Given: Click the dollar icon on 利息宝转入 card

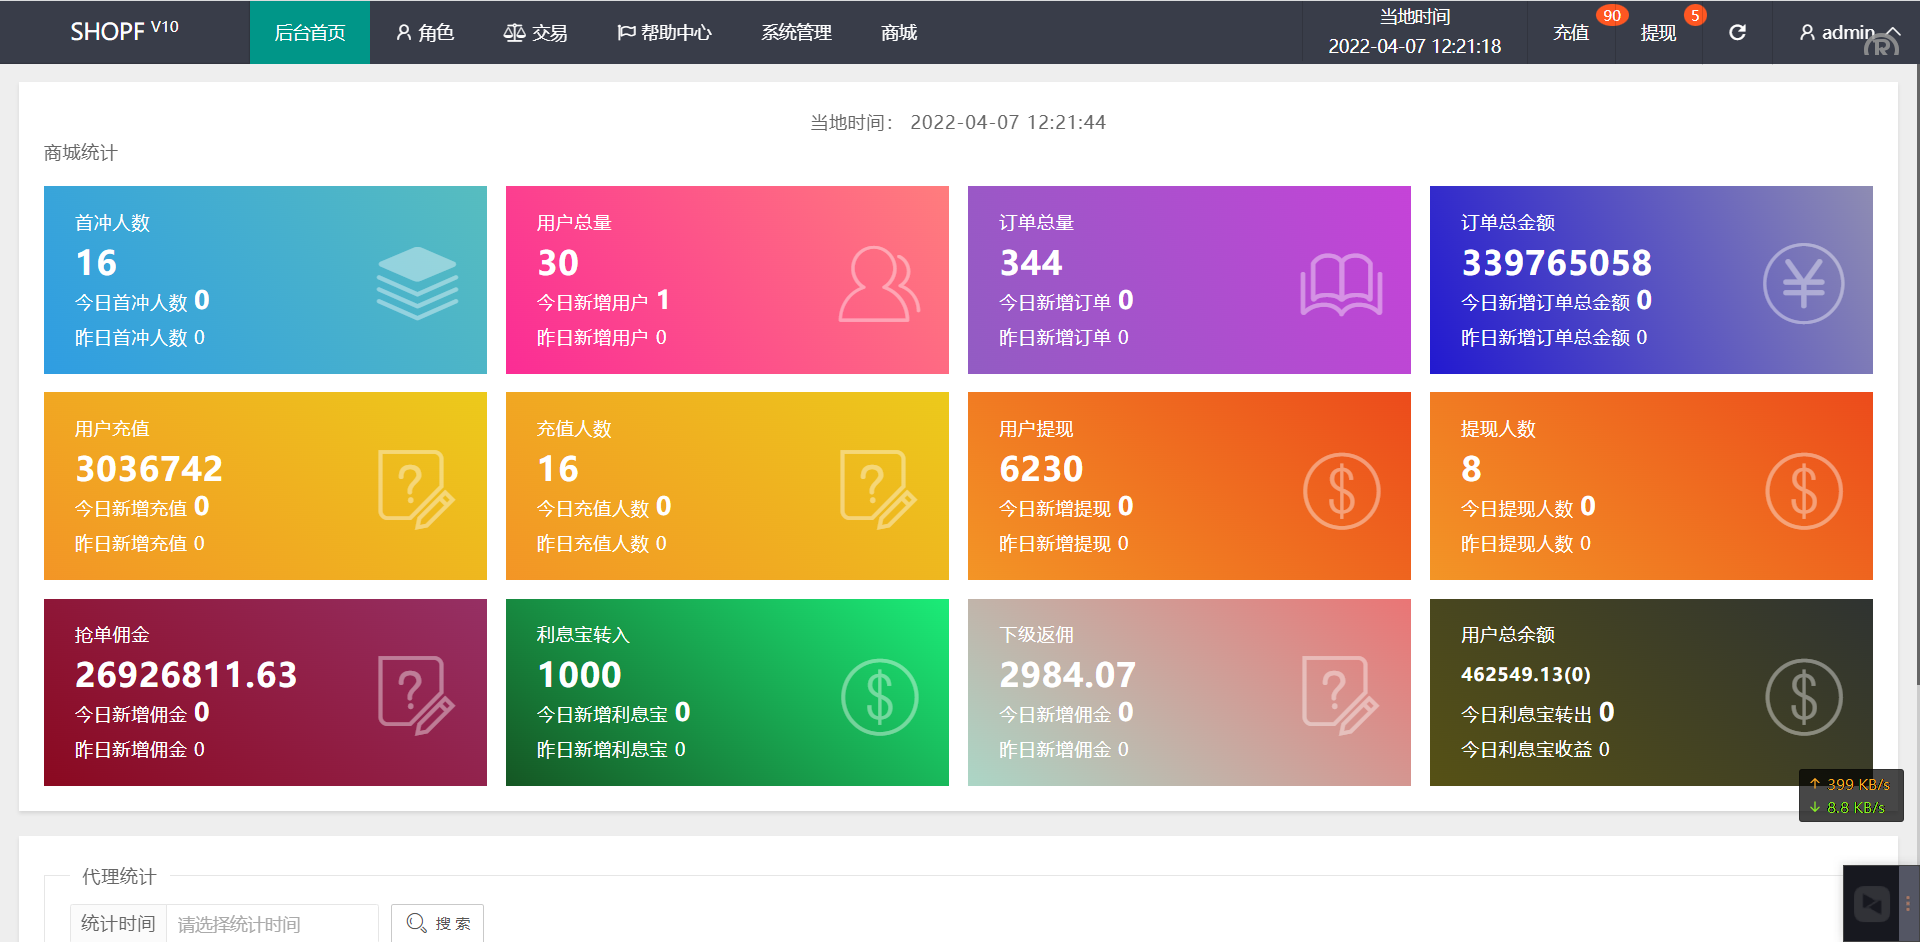Looking at the screenshot, I should [x=879, y=697].
